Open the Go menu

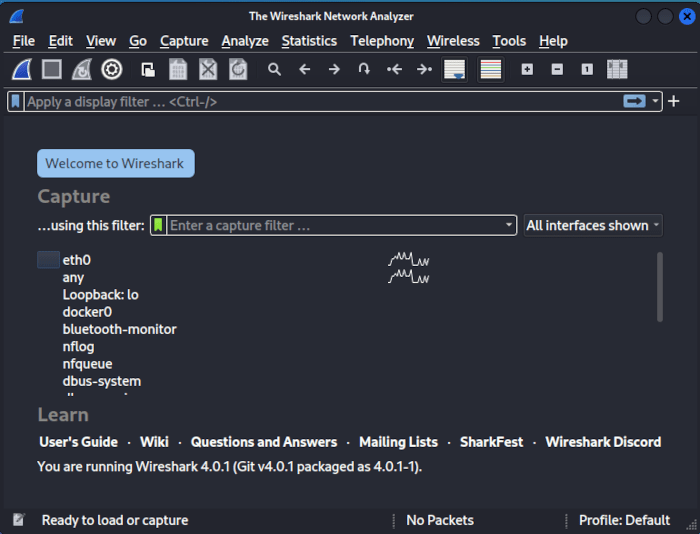[138, 41]
